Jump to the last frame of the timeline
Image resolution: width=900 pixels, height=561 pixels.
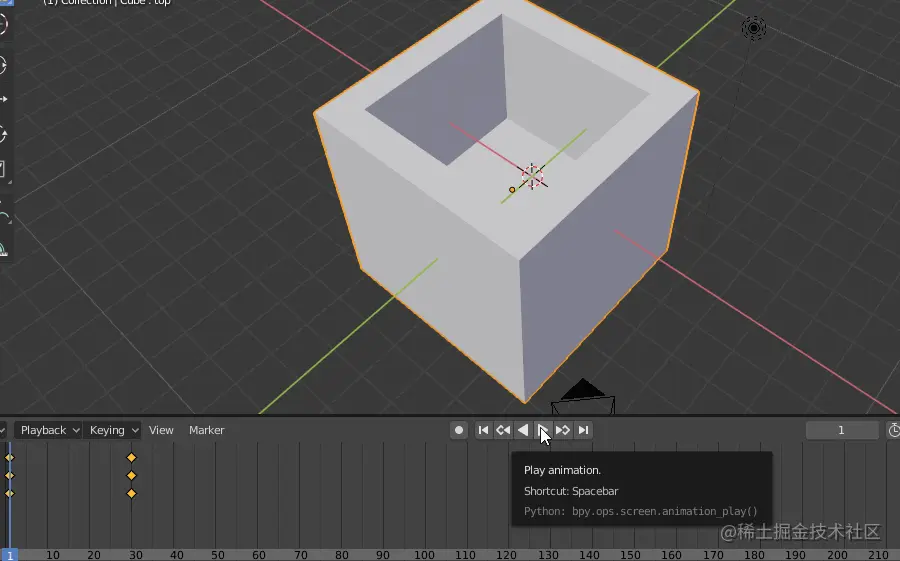[x=583, y=430]
